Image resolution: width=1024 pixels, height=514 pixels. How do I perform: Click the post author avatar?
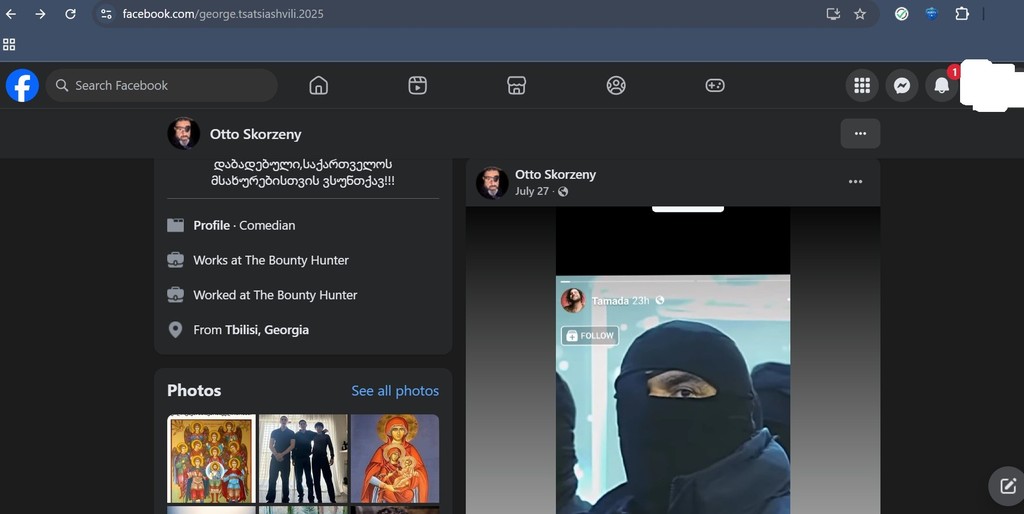tap(492, 183)
